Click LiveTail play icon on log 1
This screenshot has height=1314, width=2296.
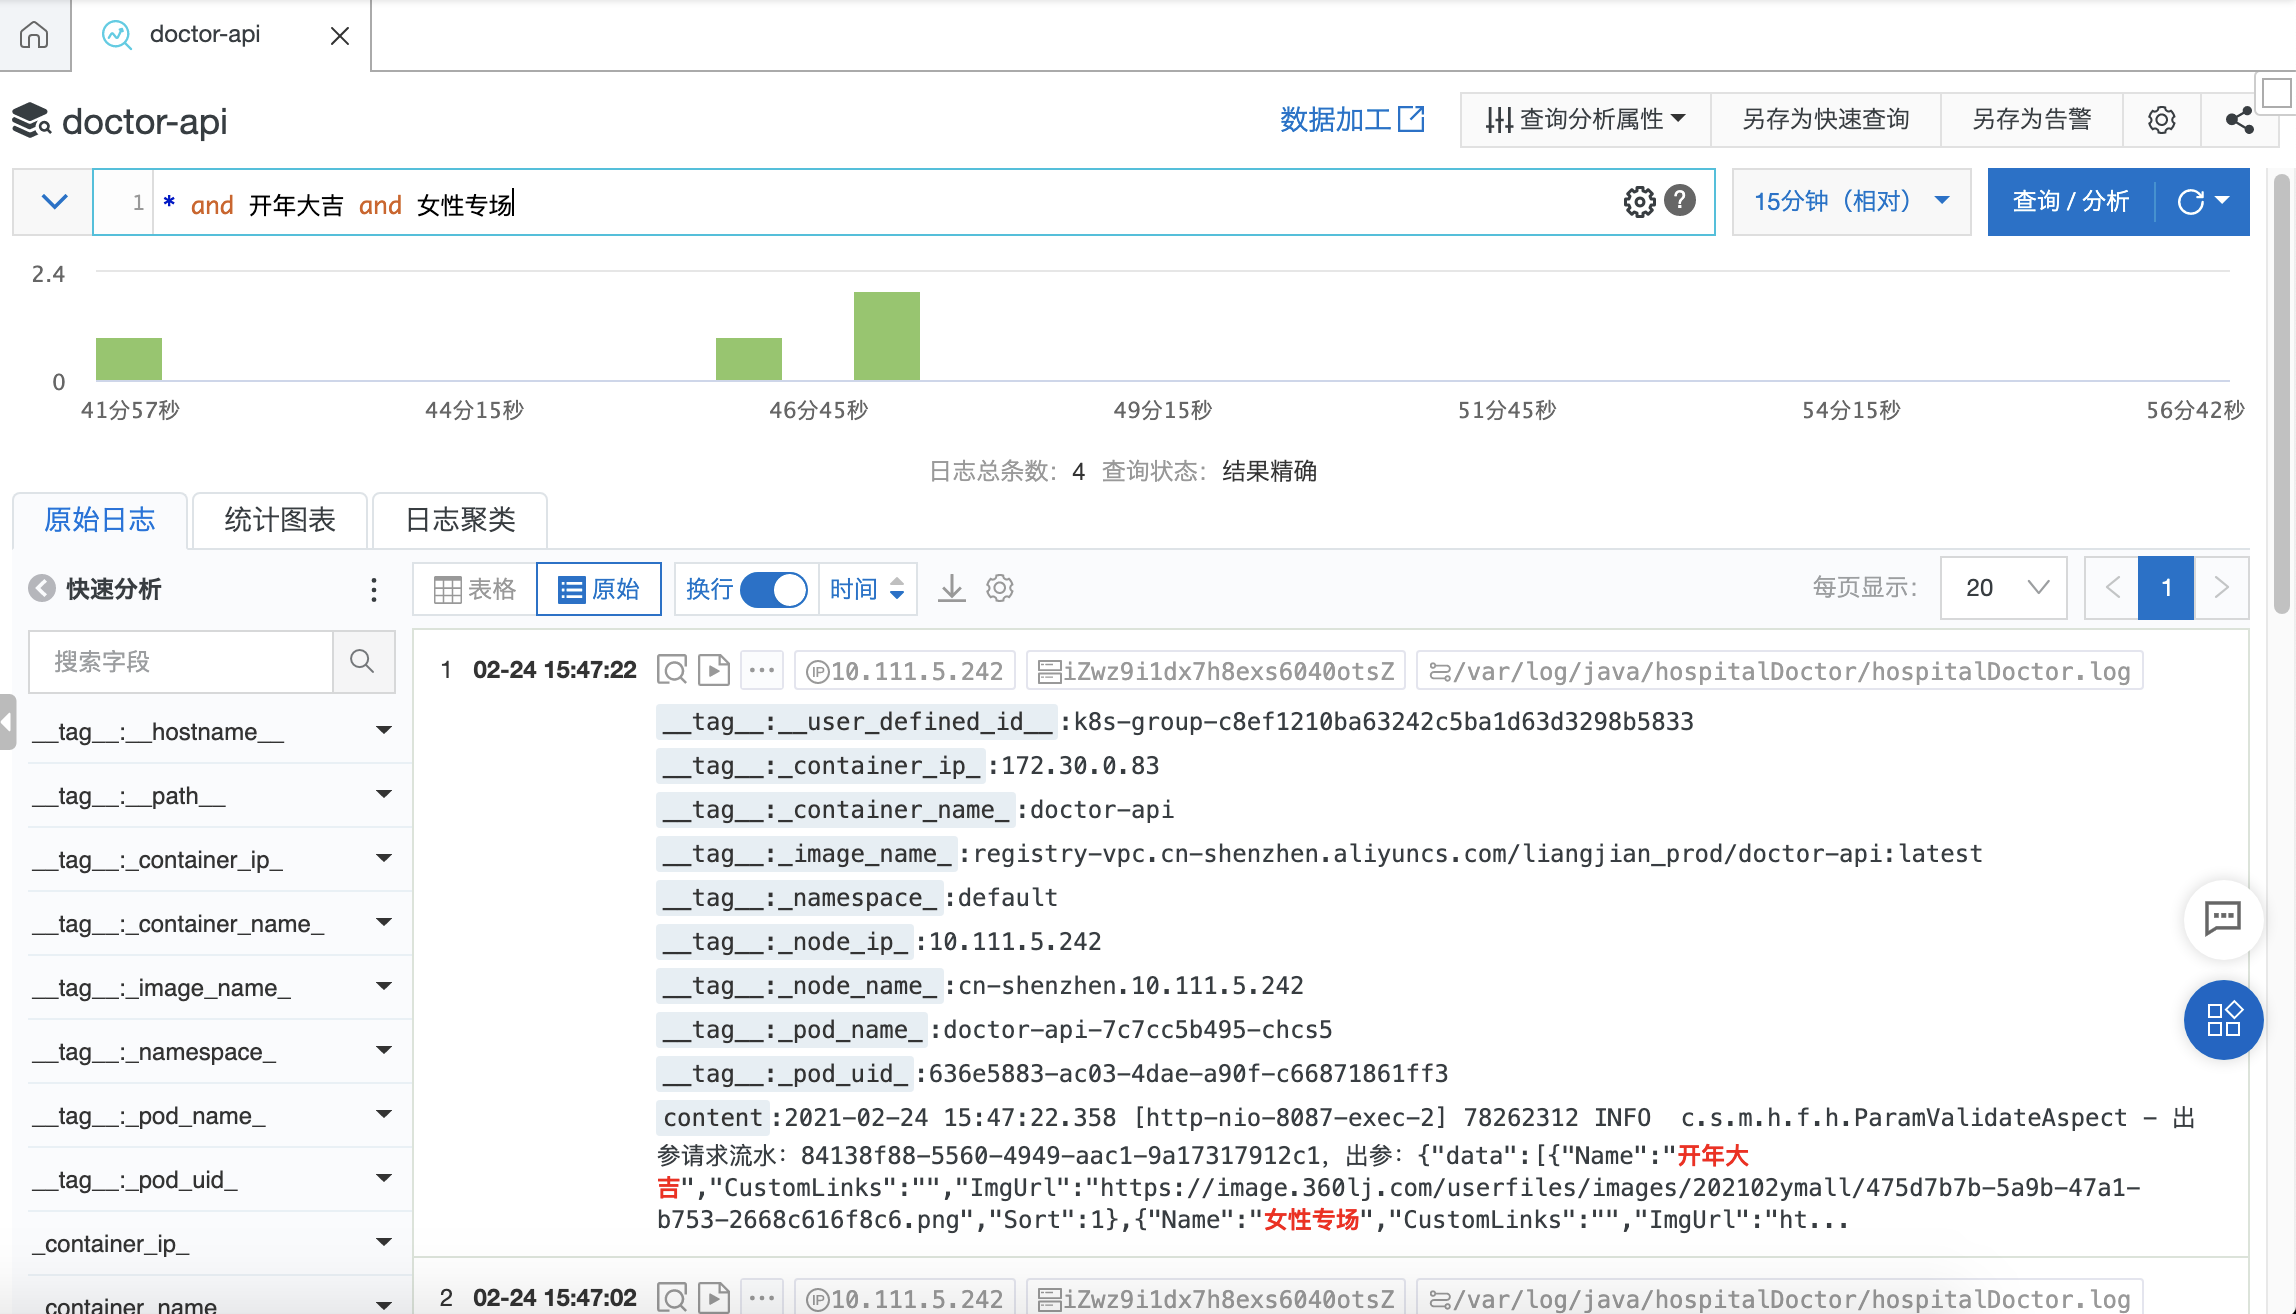(714, 670)
